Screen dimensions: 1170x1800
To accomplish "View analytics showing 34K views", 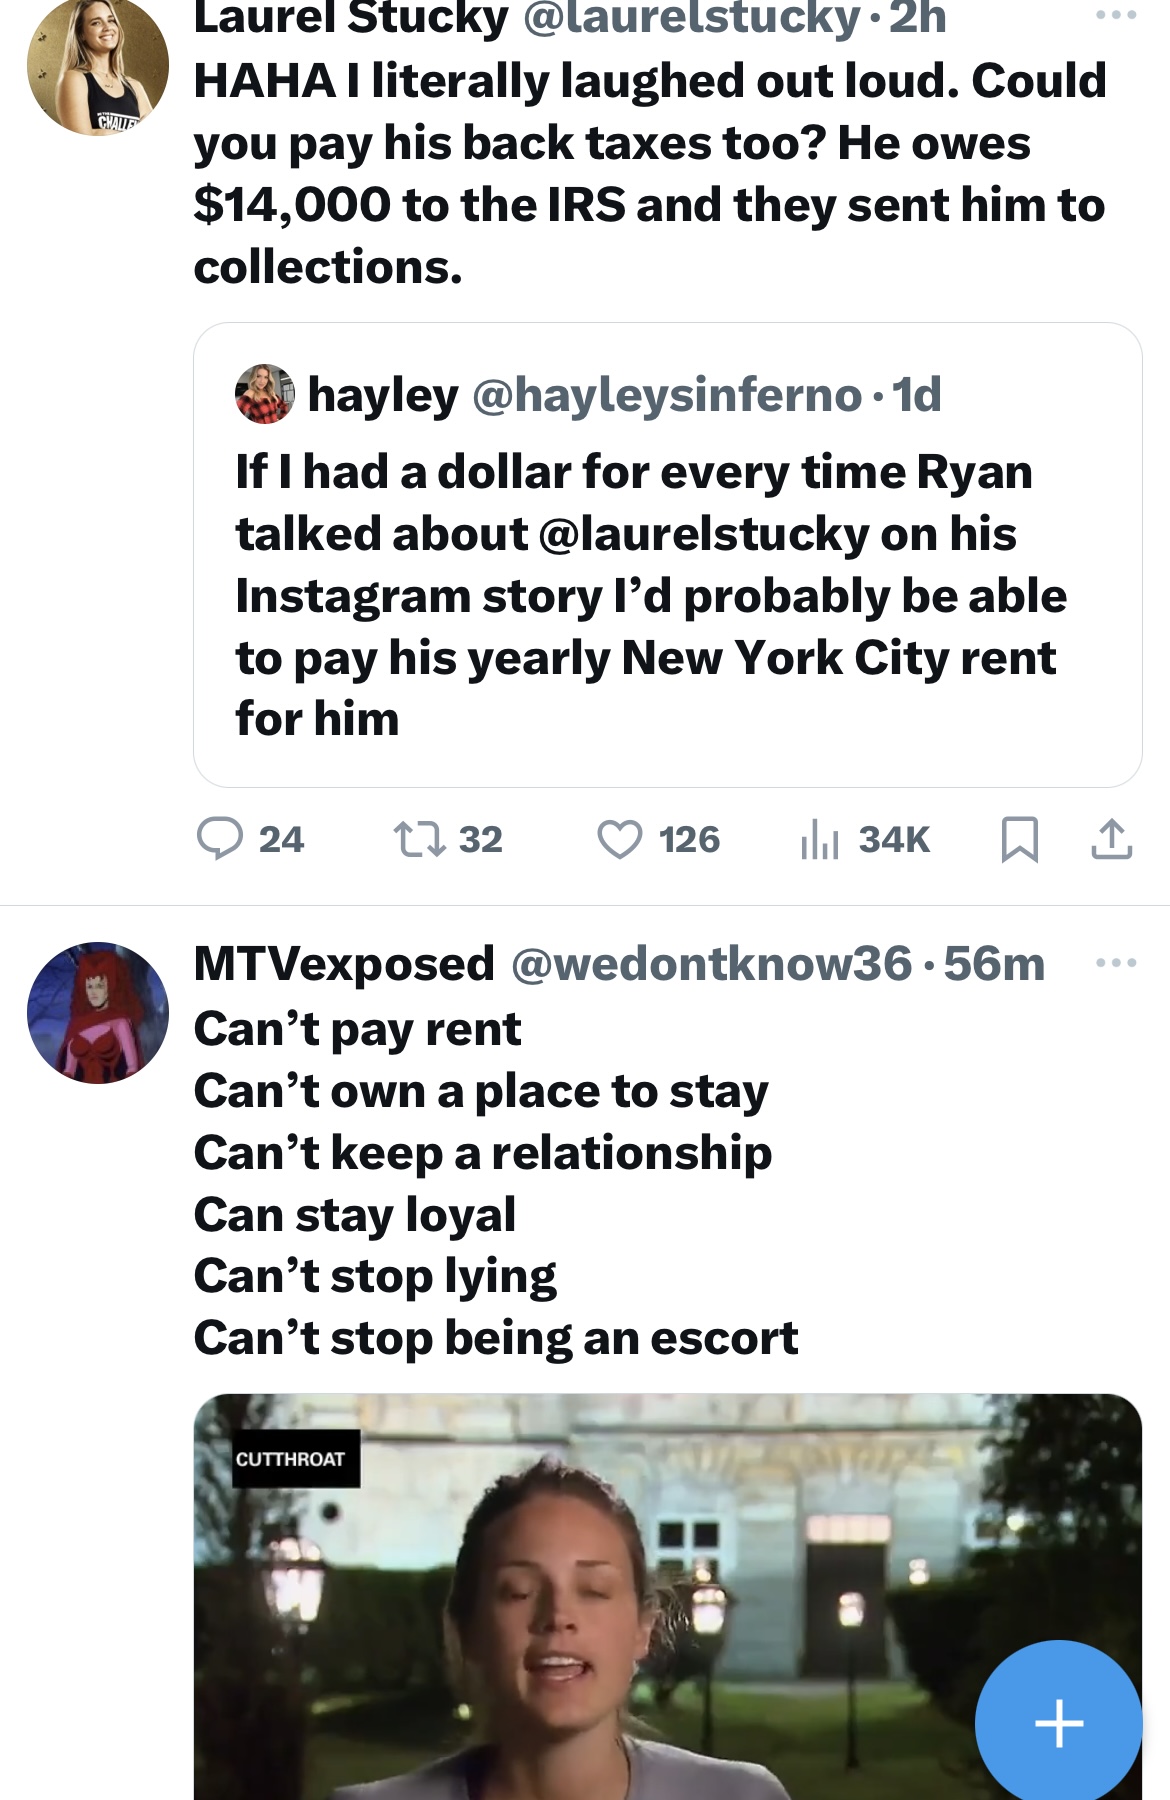I will click(865, 839).
